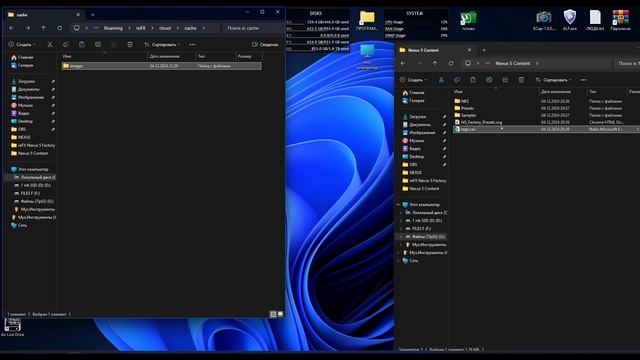Open the camera capture app on desktop
The height and width of the screenshot is (360, 640).
coord(544,20)
